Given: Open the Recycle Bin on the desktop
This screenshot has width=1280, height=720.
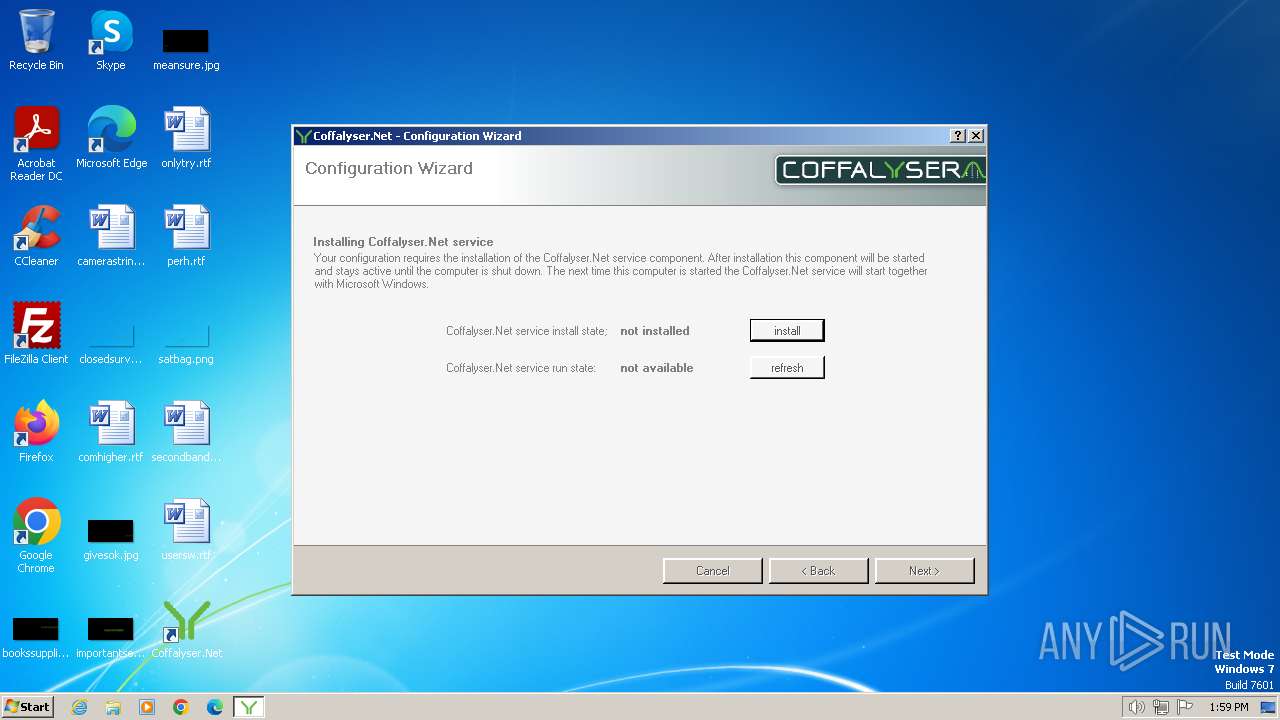Looking at the screenshot, I should 36,40.
